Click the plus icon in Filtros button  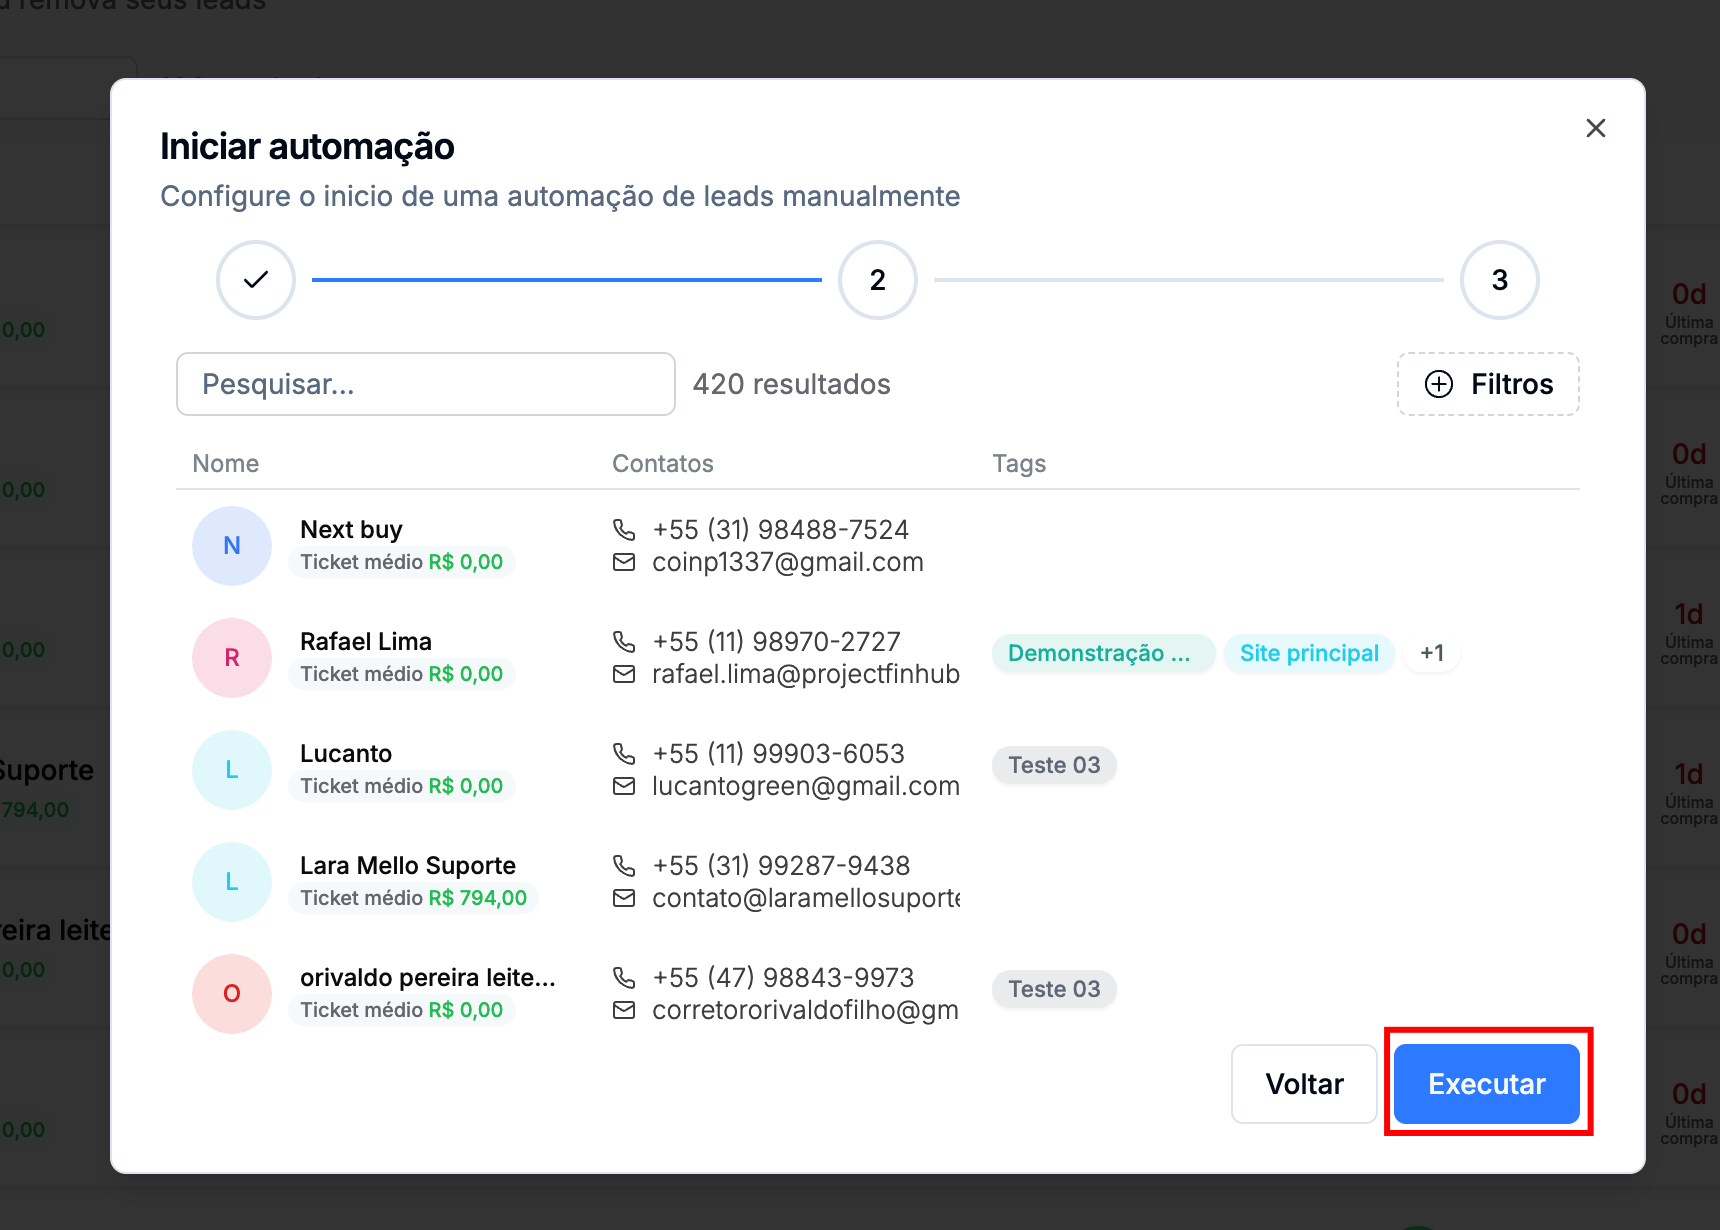point(1439,384)
